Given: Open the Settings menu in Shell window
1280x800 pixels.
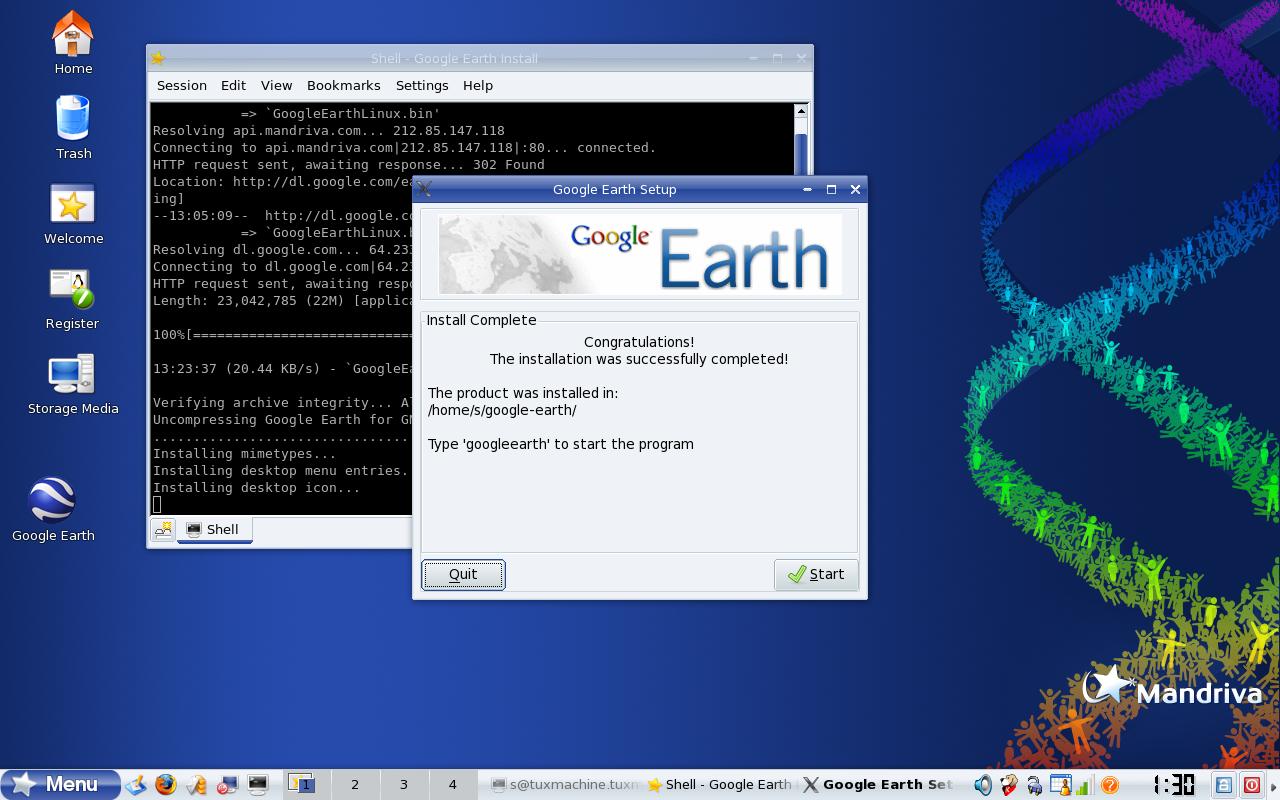Looking at the screenshot, I should 422,85.
